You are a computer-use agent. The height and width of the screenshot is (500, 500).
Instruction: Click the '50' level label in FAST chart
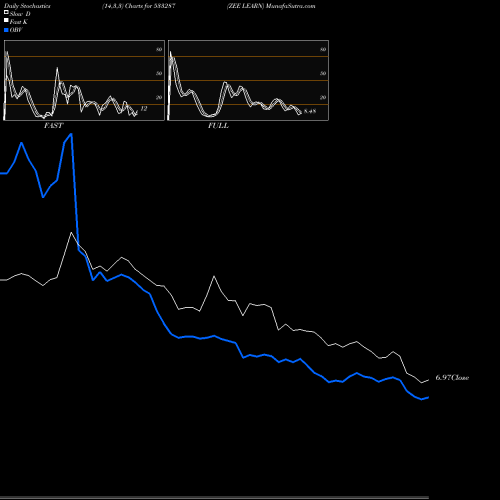click(x=159, y=73)
